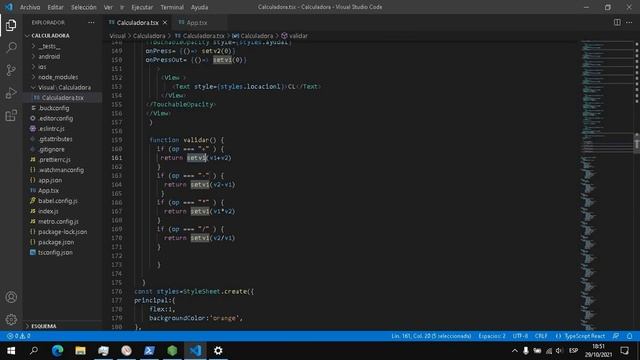This screenshot has width=640, height=360.
Task: Open PowerShell from the taskbar
Action: click(149, 351)
